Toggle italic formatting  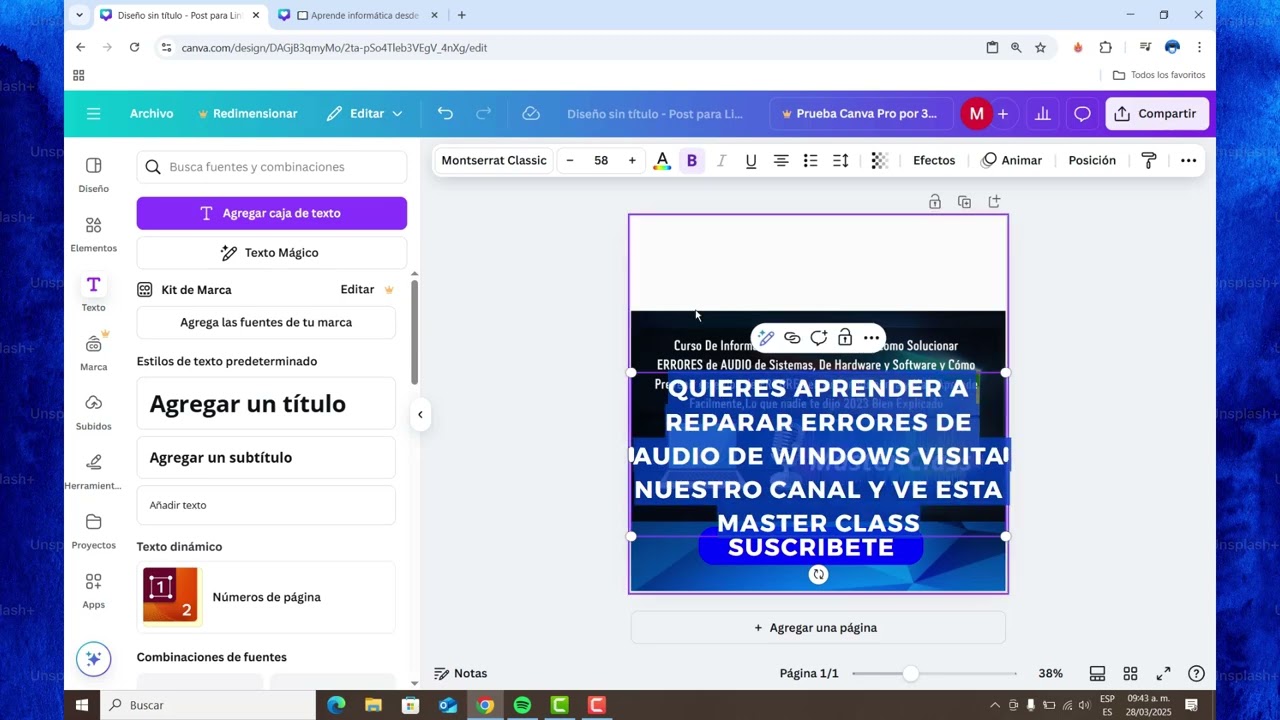click(x=721, y=161)
